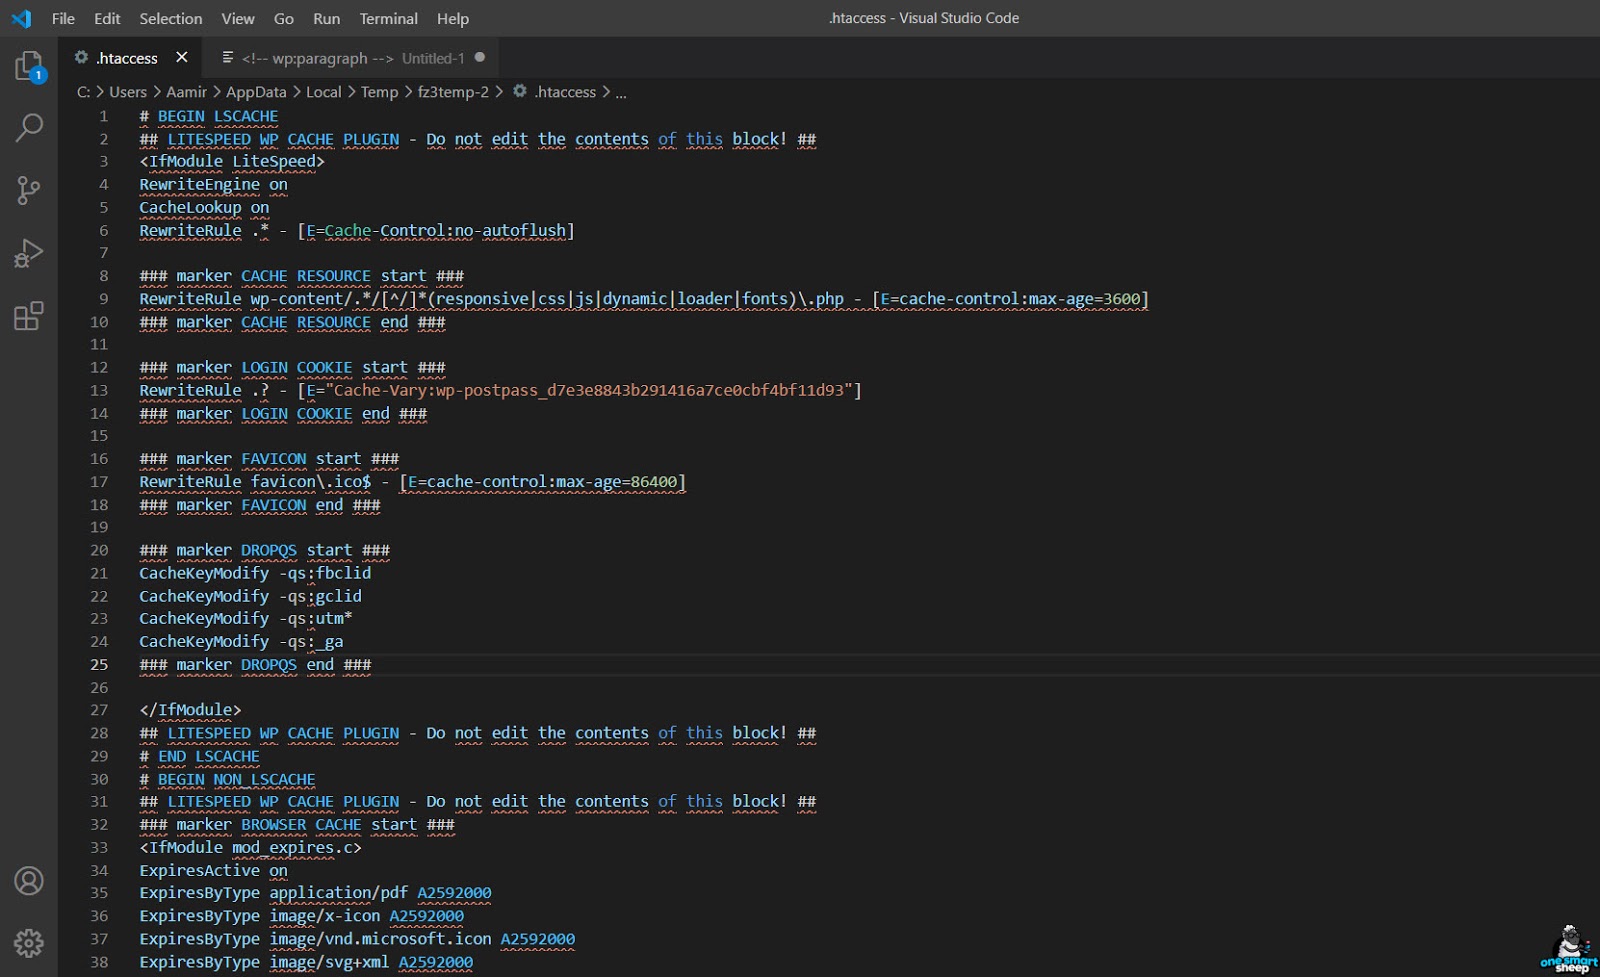Open the Edit menu
1600x977 pixels.
coord(107,18)
